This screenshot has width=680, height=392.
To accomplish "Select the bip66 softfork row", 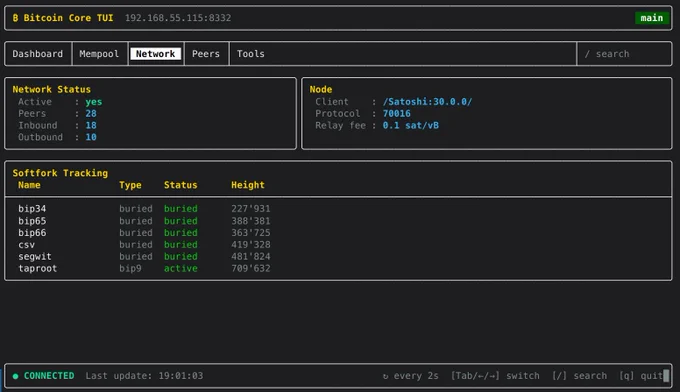I will coord(338,233).
